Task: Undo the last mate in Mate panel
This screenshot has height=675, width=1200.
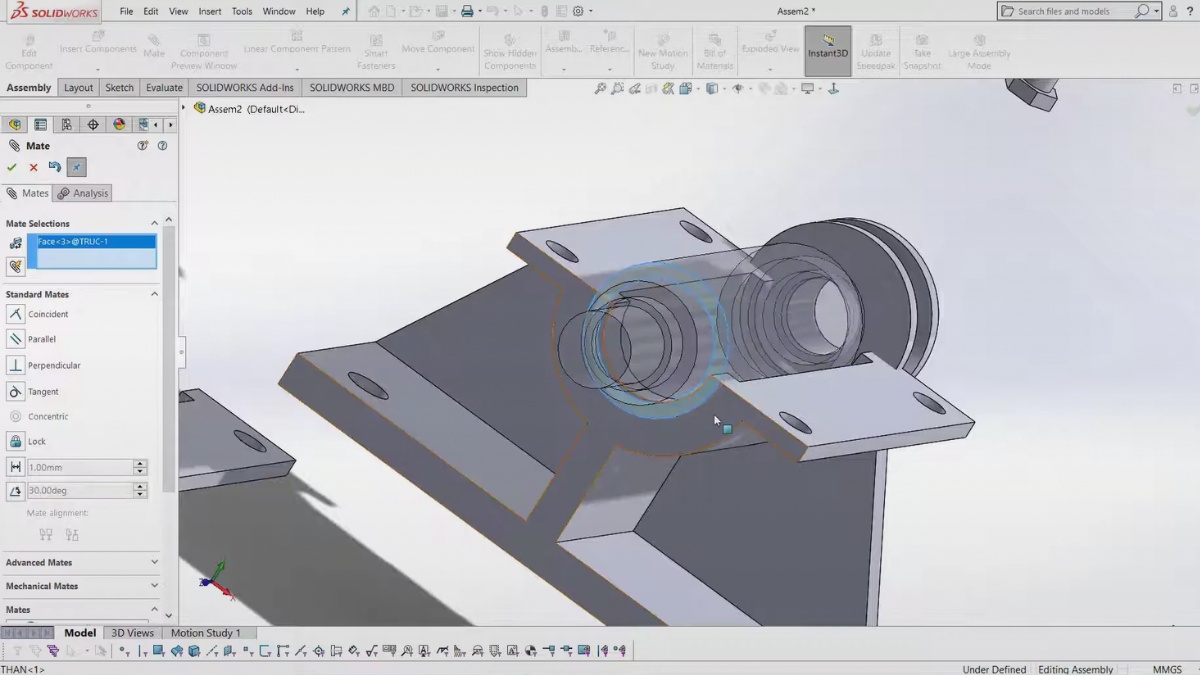Action: [55, 167]
